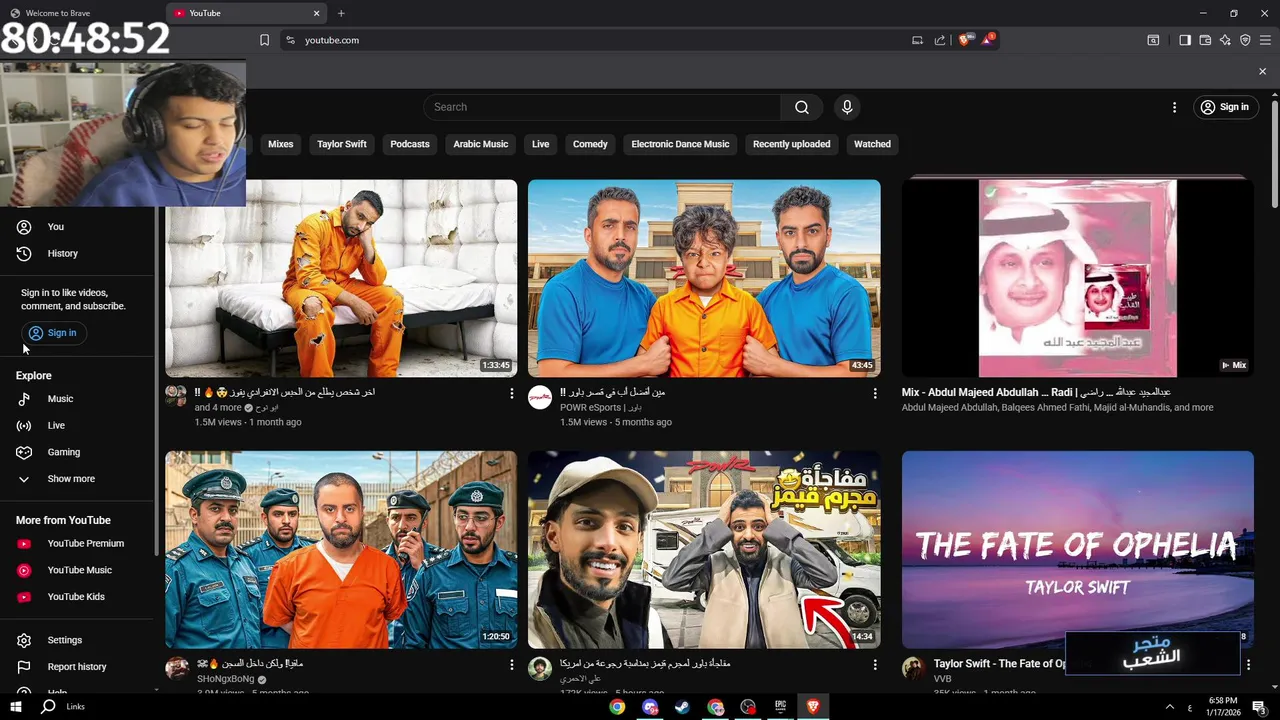Open Windows Start menu
This screenshot has height=720, width=1280.
[17, 706]
